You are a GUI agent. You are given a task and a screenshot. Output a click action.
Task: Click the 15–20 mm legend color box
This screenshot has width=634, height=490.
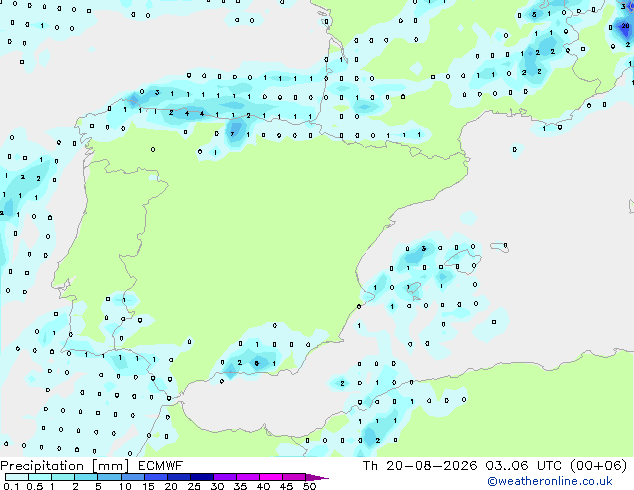(x=156, y=477)
